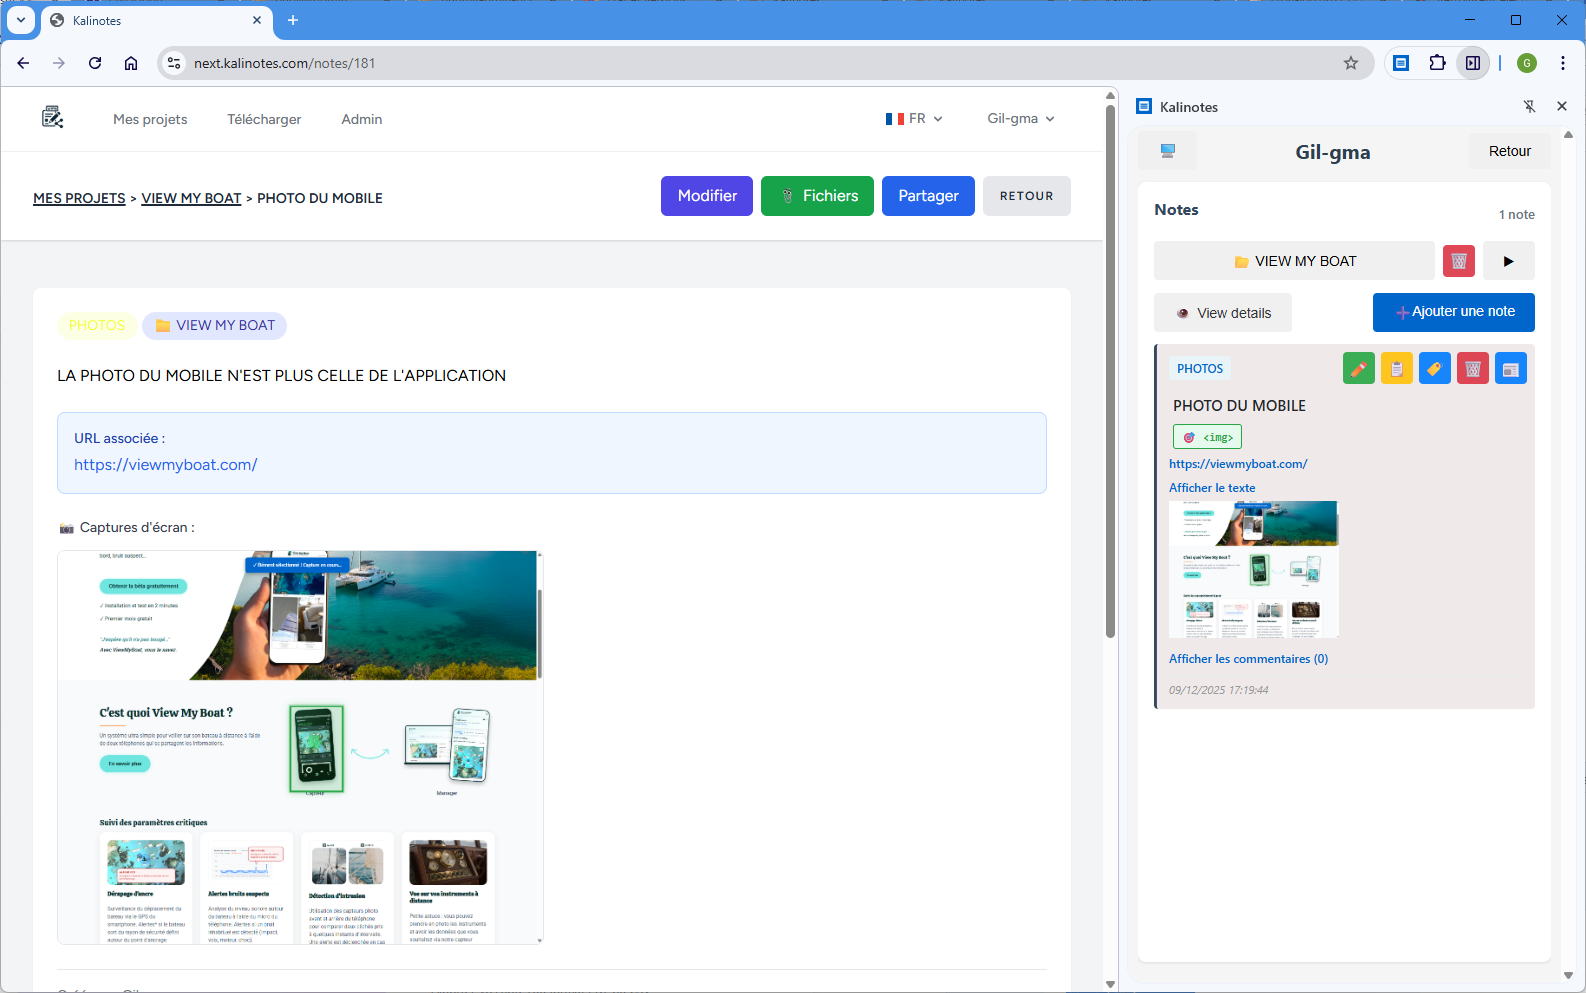
Task: Click the Kalinotes logo in the page header
Action: 53,118
